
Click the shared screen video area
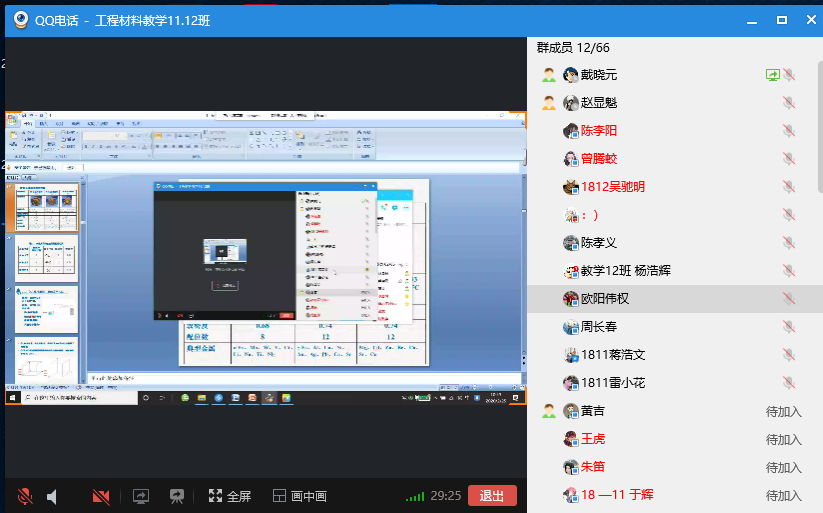point(265,258)
